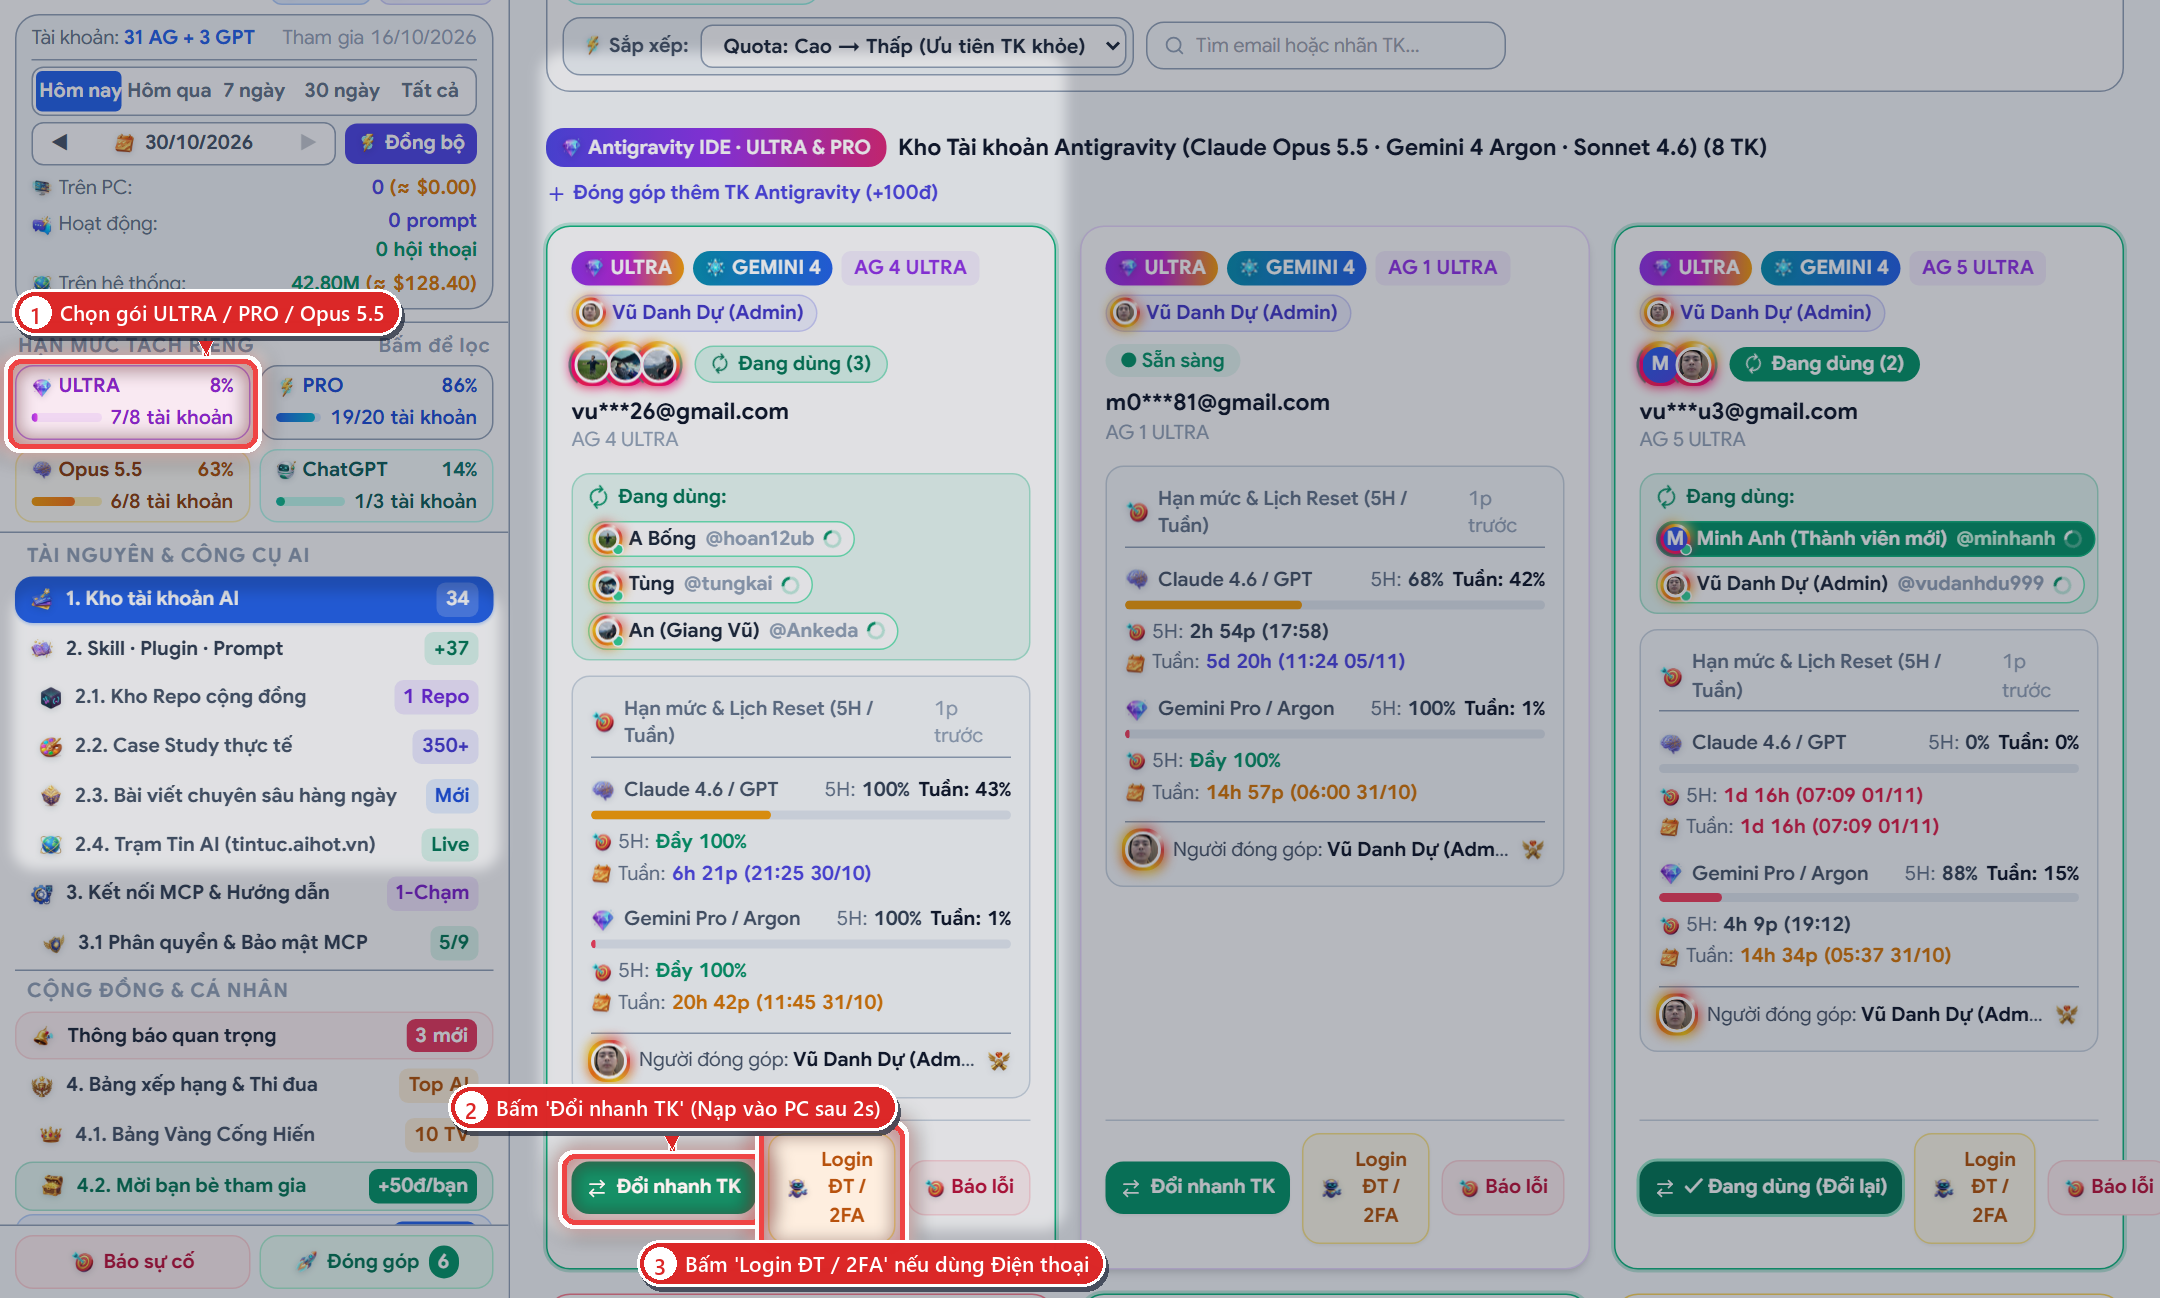Go to next date arrow
This screenshot has width=2160, height=1298.
pos(308,142)
